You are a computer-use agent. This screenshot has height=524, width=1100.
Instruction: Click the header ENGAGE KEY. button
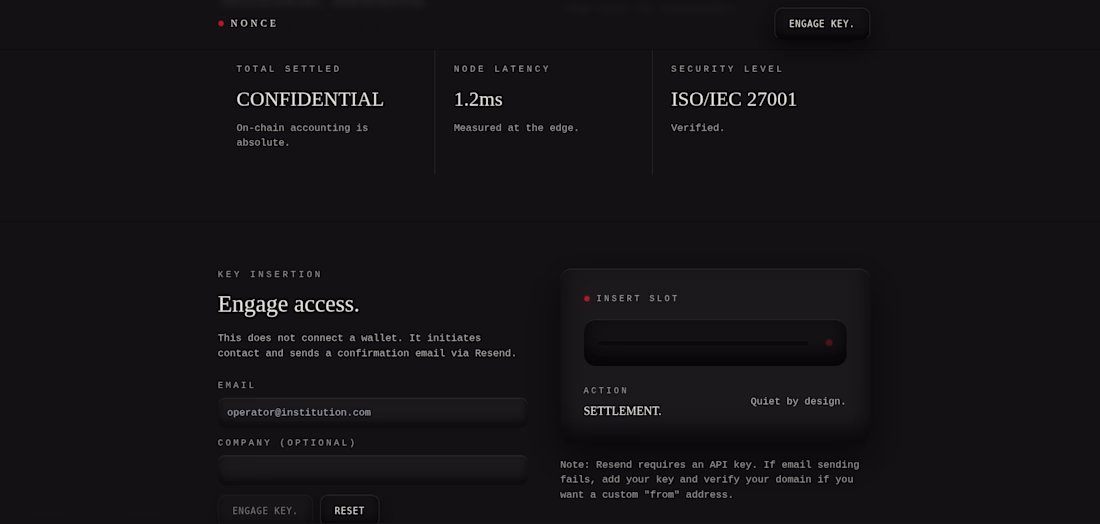(x=821, y=24)
